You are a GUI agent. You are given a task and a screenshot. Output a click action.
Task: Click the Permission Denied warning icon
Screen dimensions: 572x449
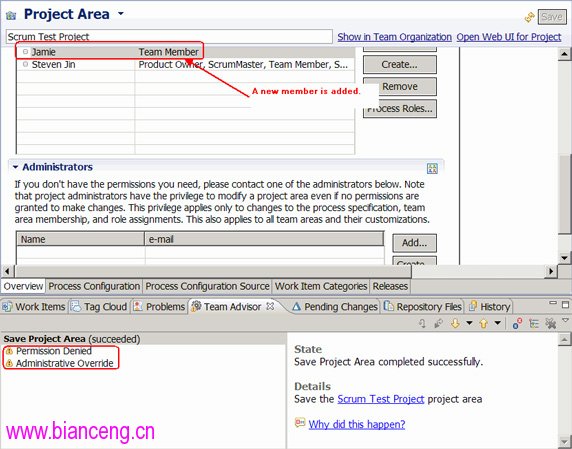[x=9, y=351]
